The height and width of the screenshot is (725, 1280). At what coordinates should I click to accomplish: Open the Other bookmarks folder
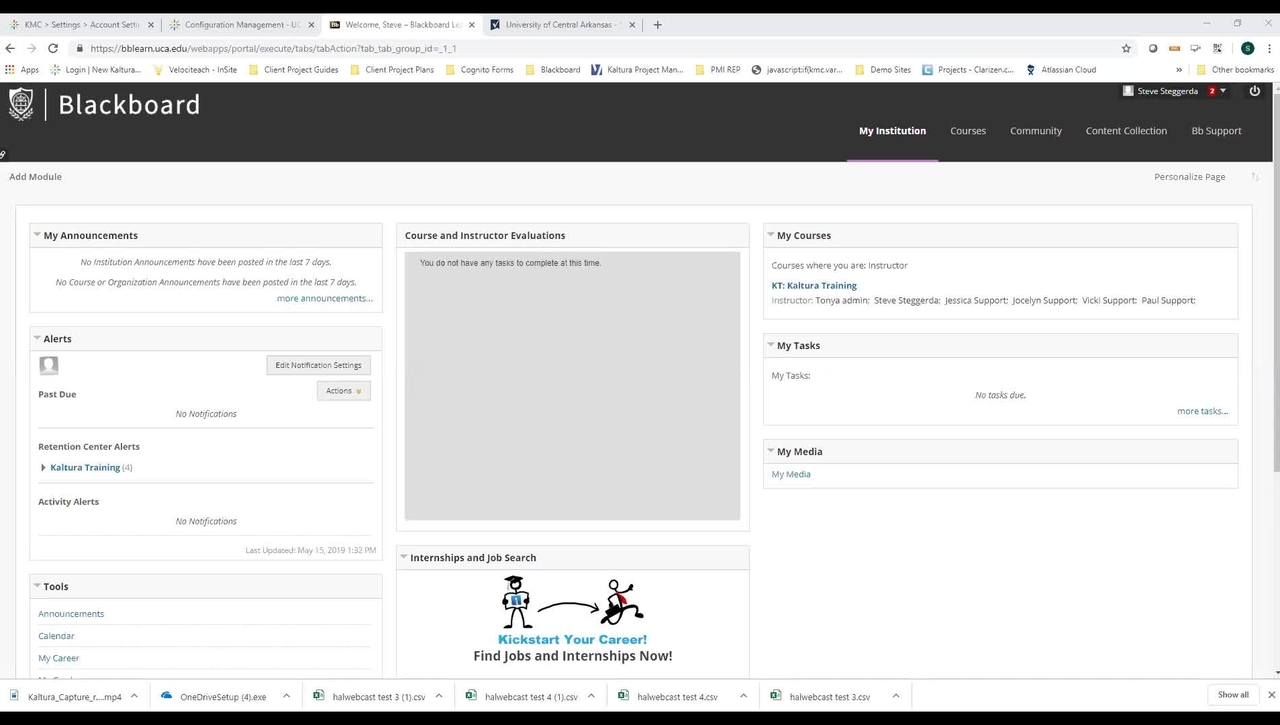click(1235, 70)
